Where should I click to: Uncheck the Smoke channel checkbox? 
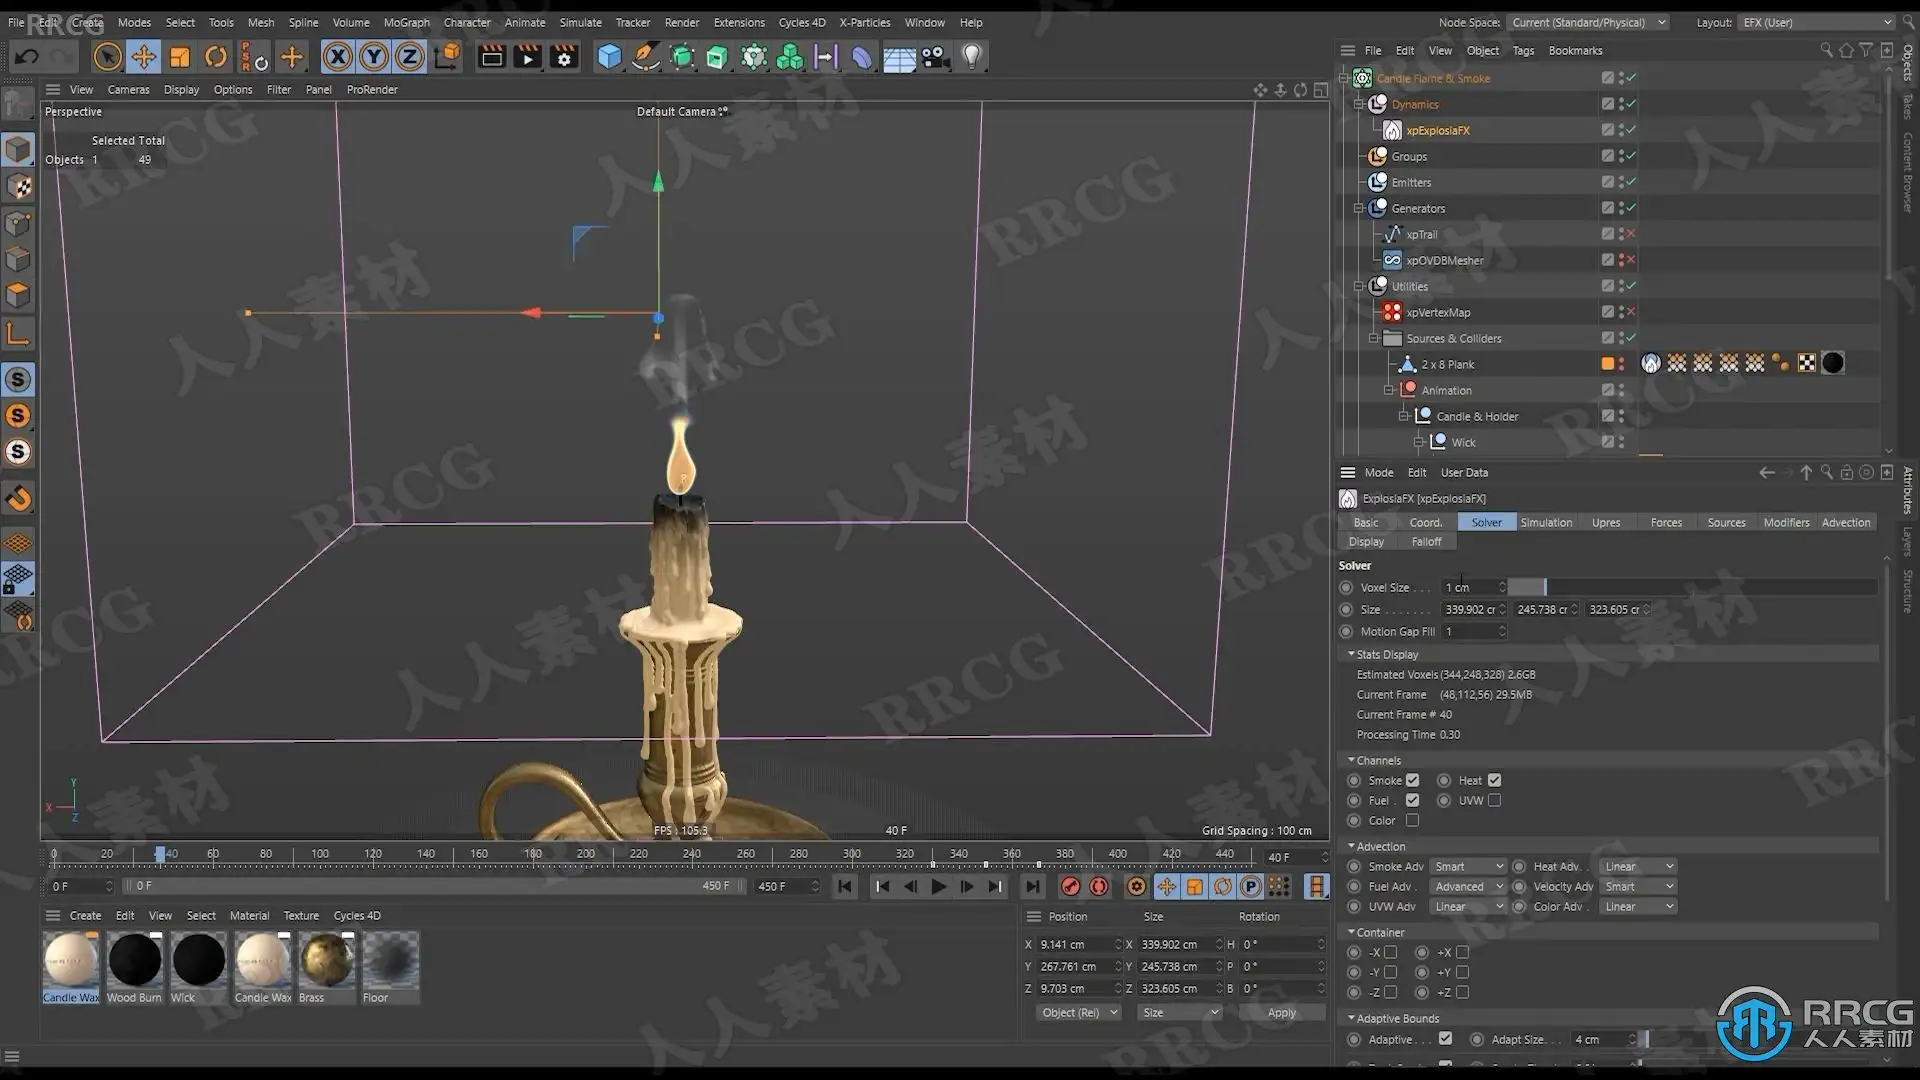(1412, 780)
